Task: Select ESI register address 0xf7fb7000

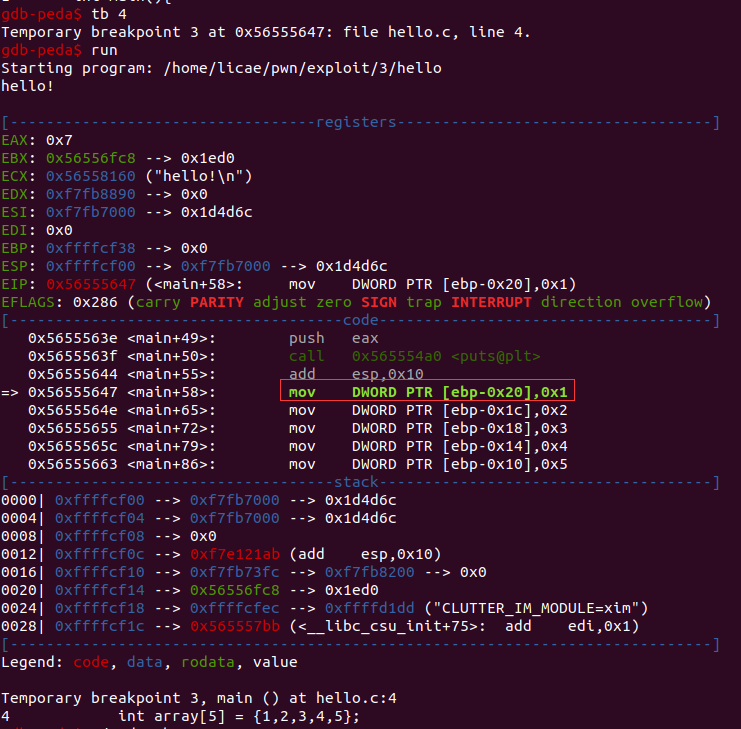Action: point(91,212)
